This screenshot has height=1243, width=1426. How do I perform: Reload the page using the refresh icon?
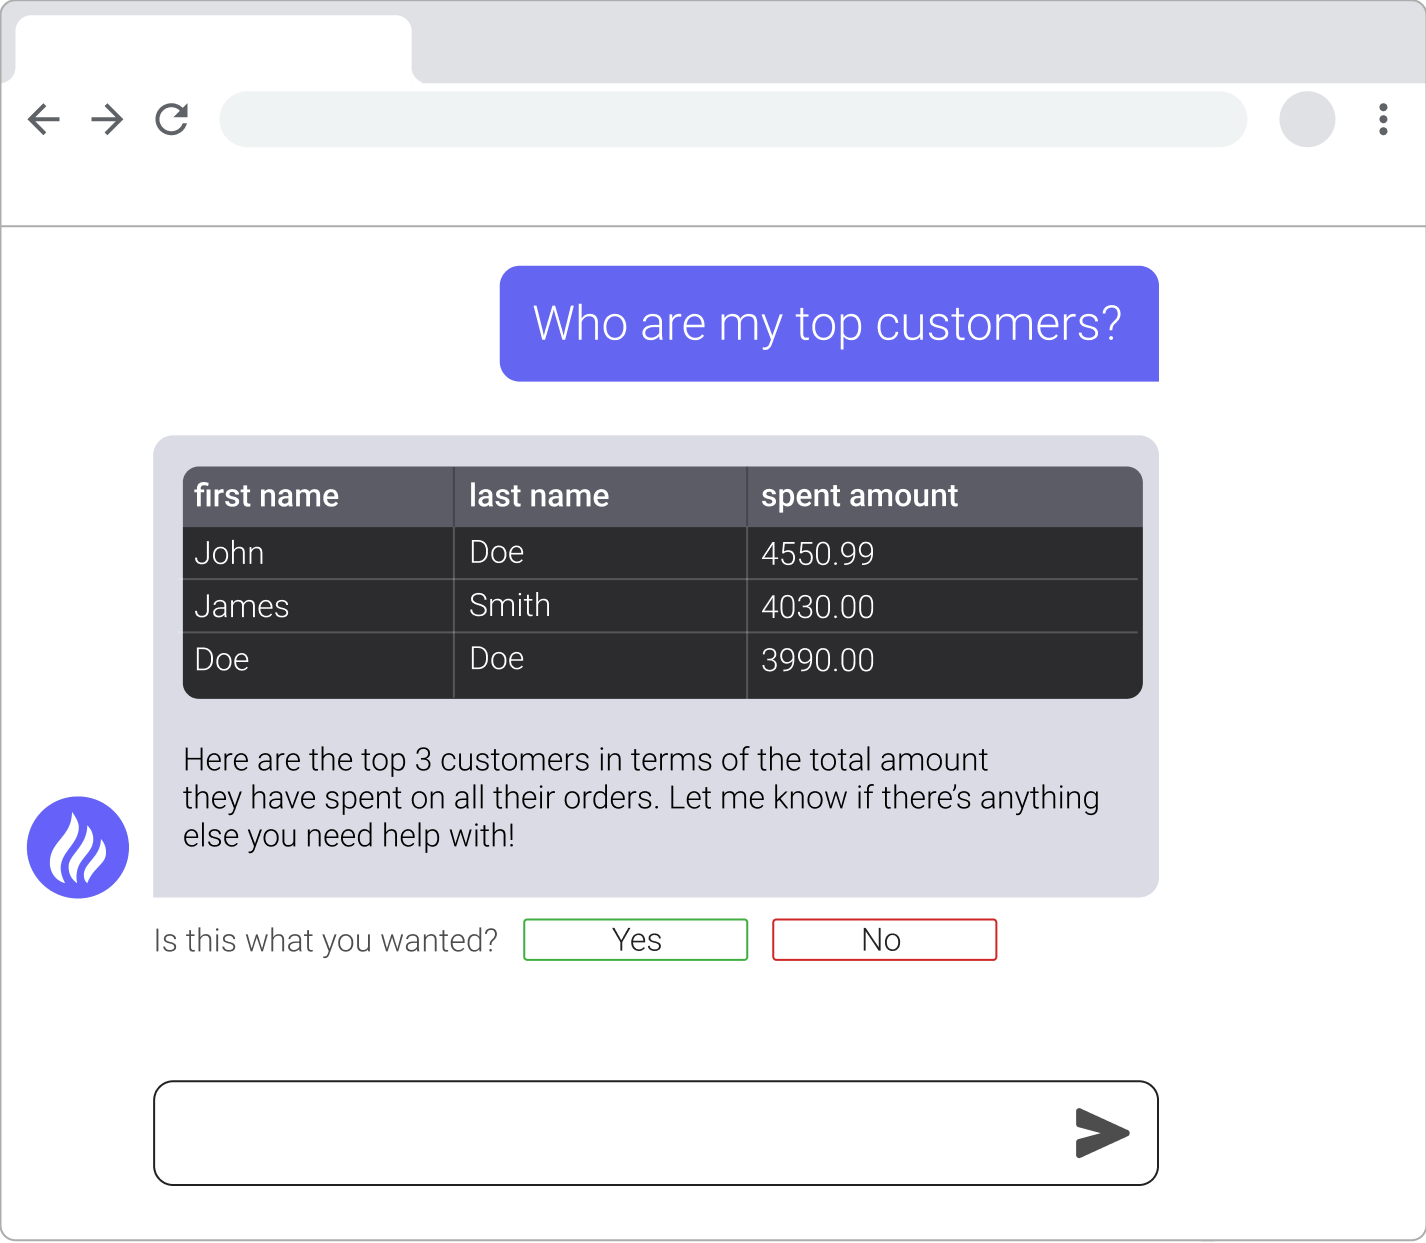click(170, 119)
